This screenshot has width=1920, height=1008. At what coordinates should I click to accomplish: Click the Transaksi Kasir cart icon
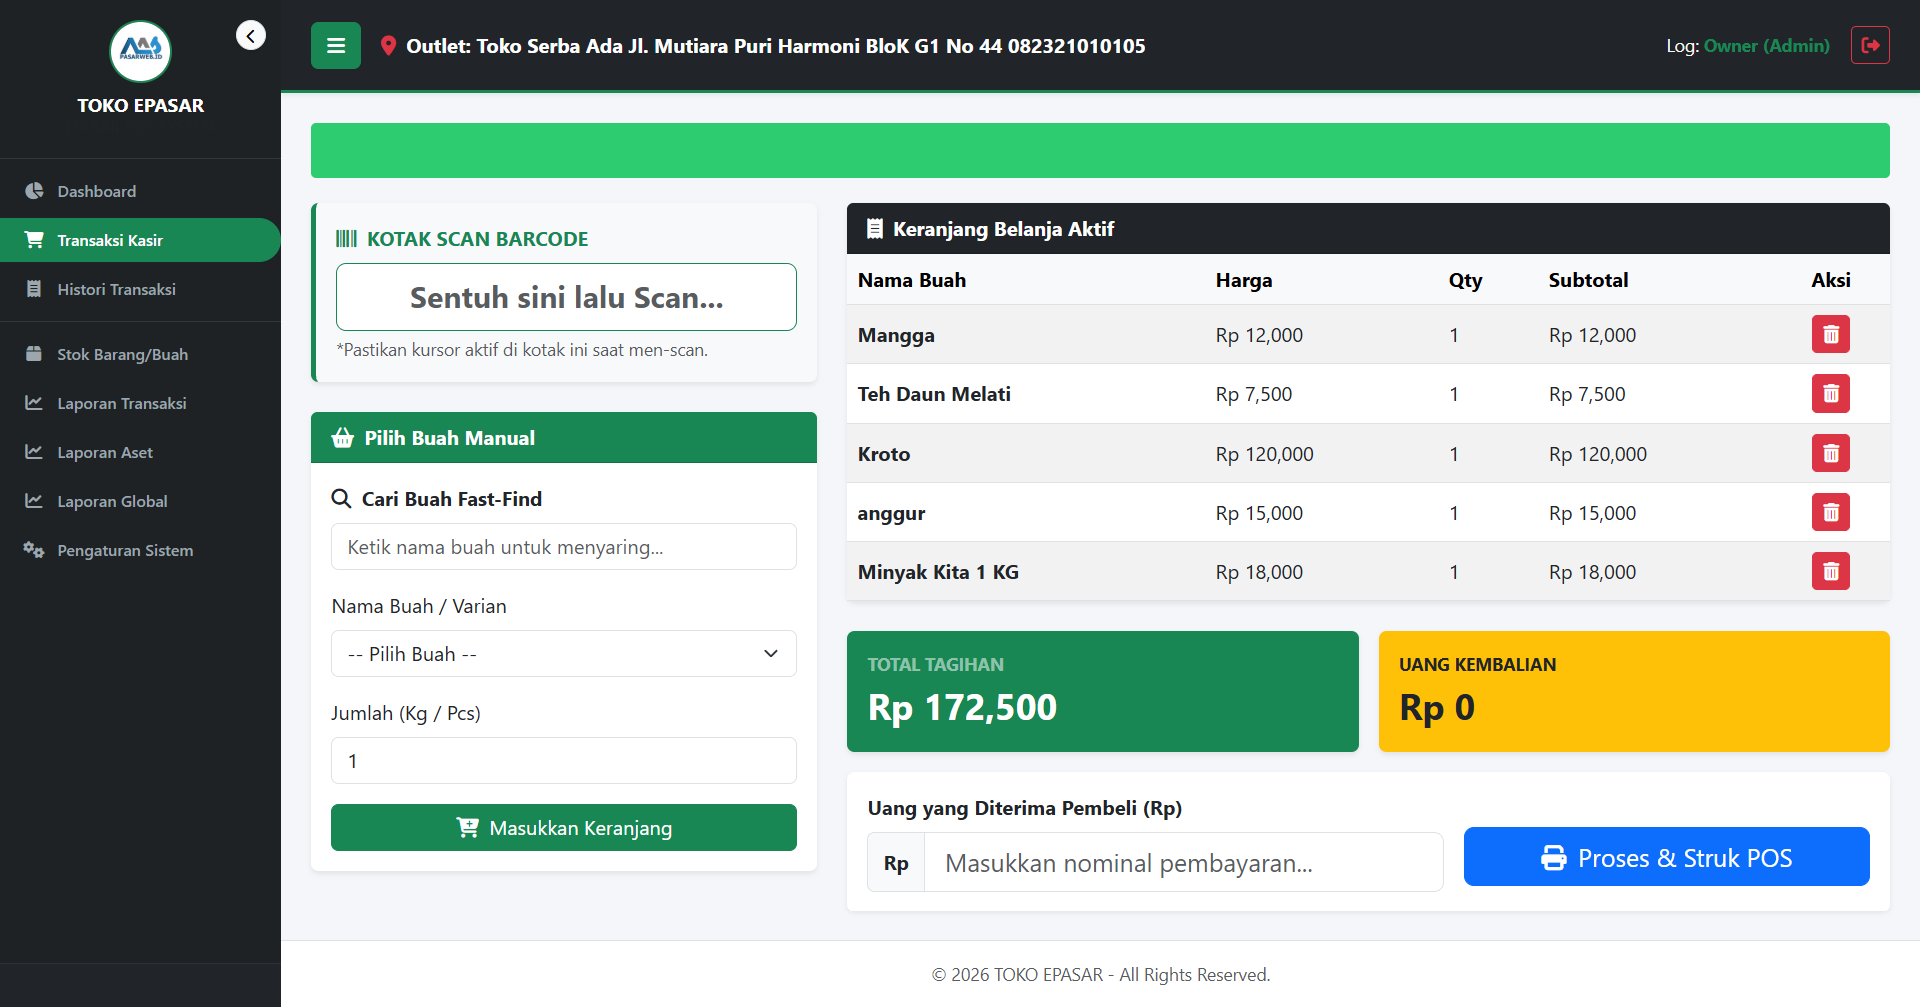coord(34,240)
